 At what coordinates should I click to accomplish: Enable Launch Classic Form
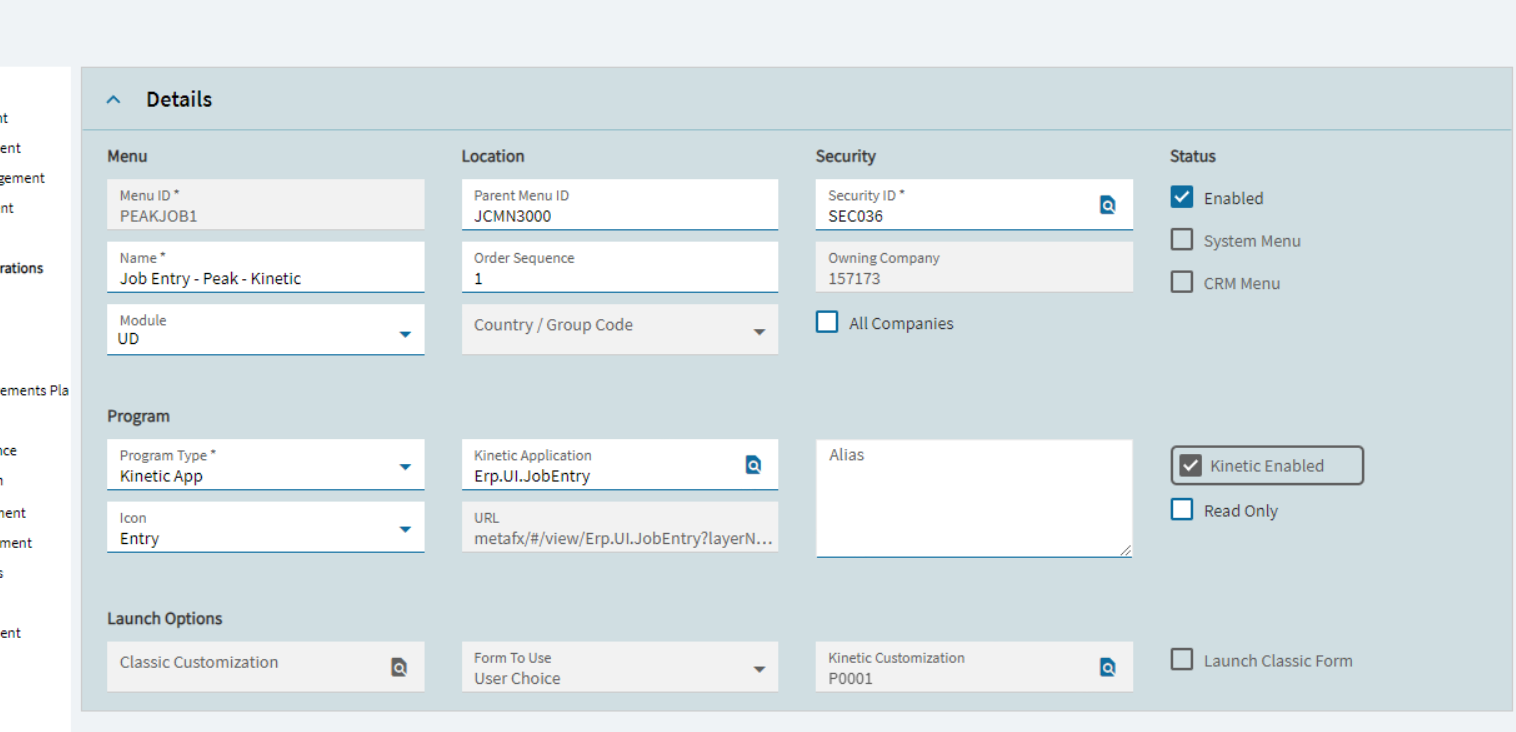point(1181,659)
